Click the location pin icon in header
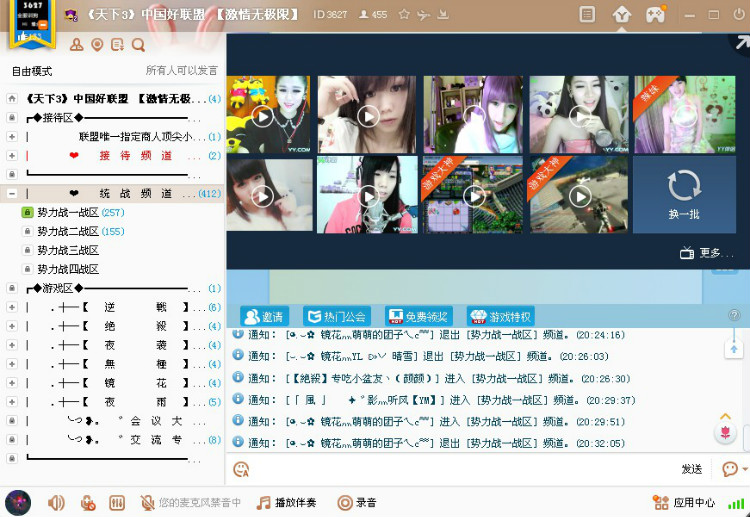This screenshot has width=750, height=517. 97,45
